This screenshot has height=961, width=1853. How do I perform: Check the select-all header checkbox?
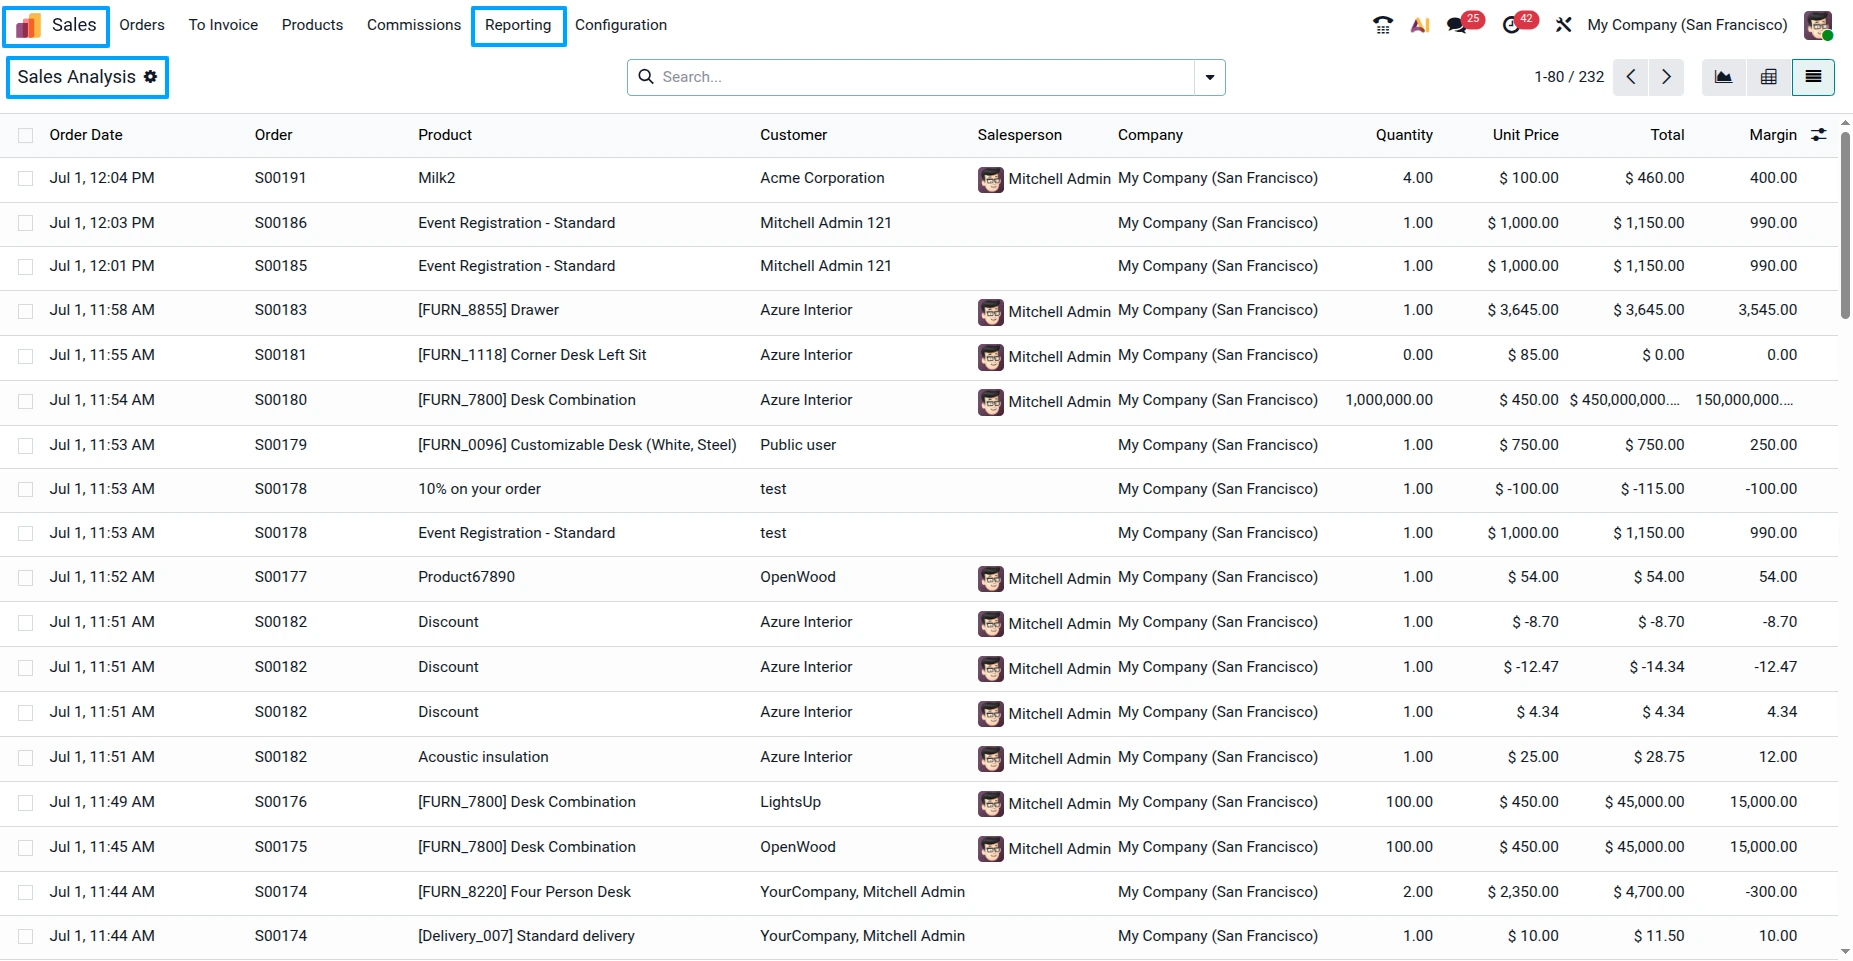pyautogui.click(x=26, y=135)
